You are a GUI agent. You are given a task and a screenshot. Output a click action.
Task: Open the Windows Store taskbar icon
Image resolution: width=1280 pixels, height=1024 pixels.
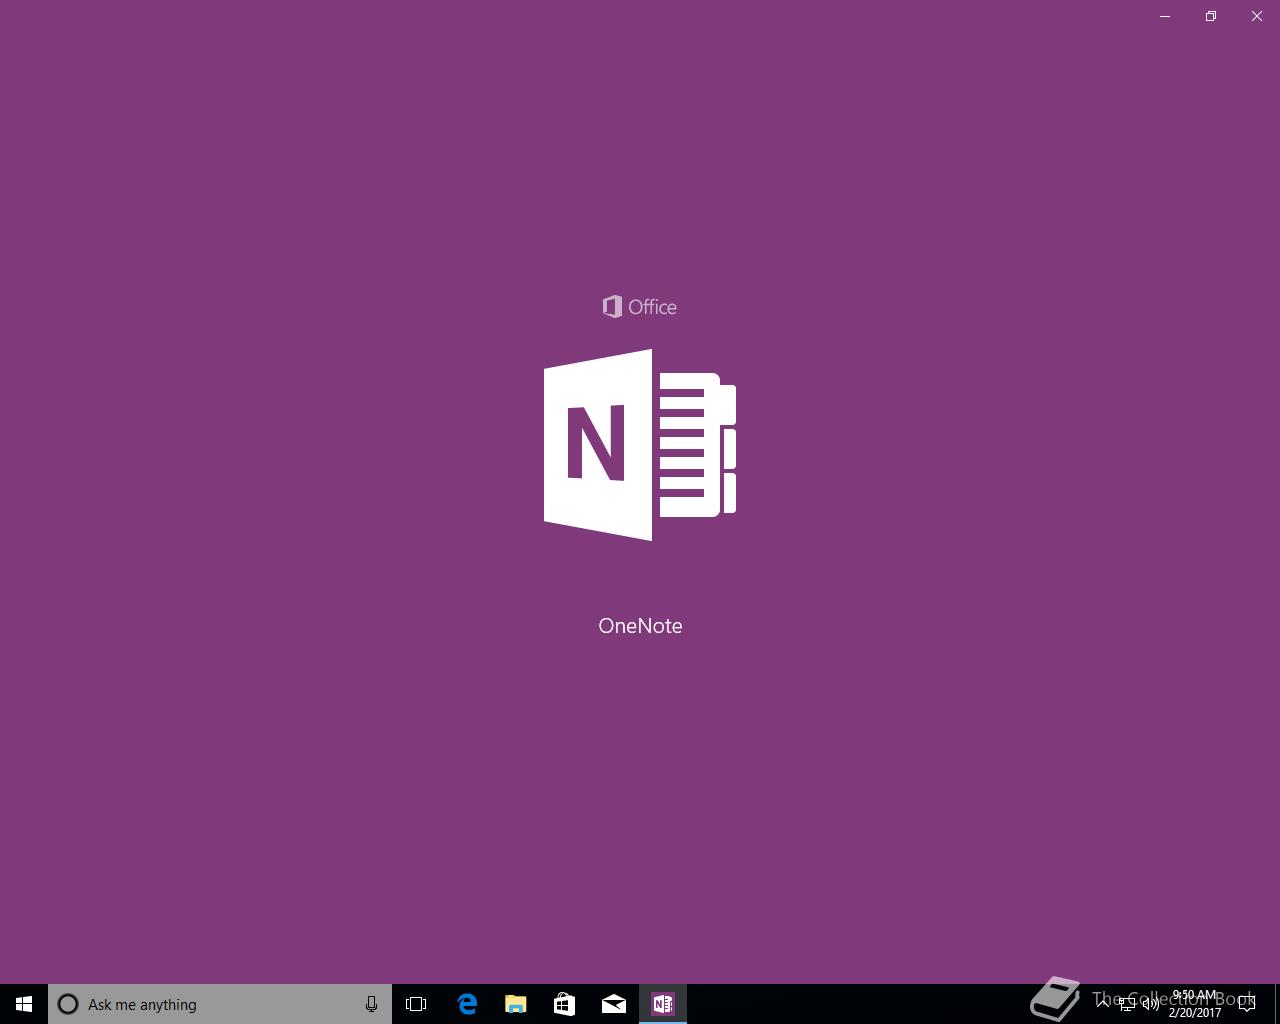565,1004
